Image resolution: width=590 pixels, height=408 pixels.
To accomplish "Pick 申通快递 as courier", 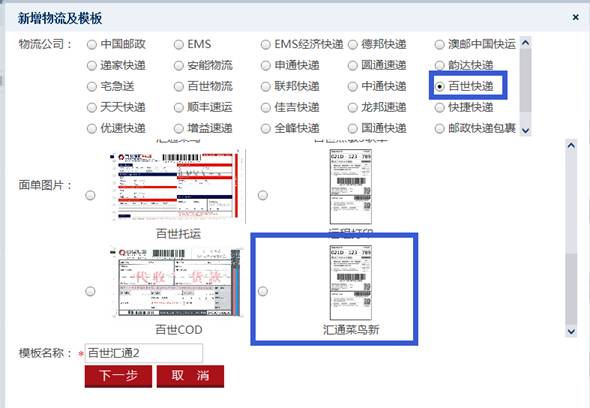I will tap(266, 66).
